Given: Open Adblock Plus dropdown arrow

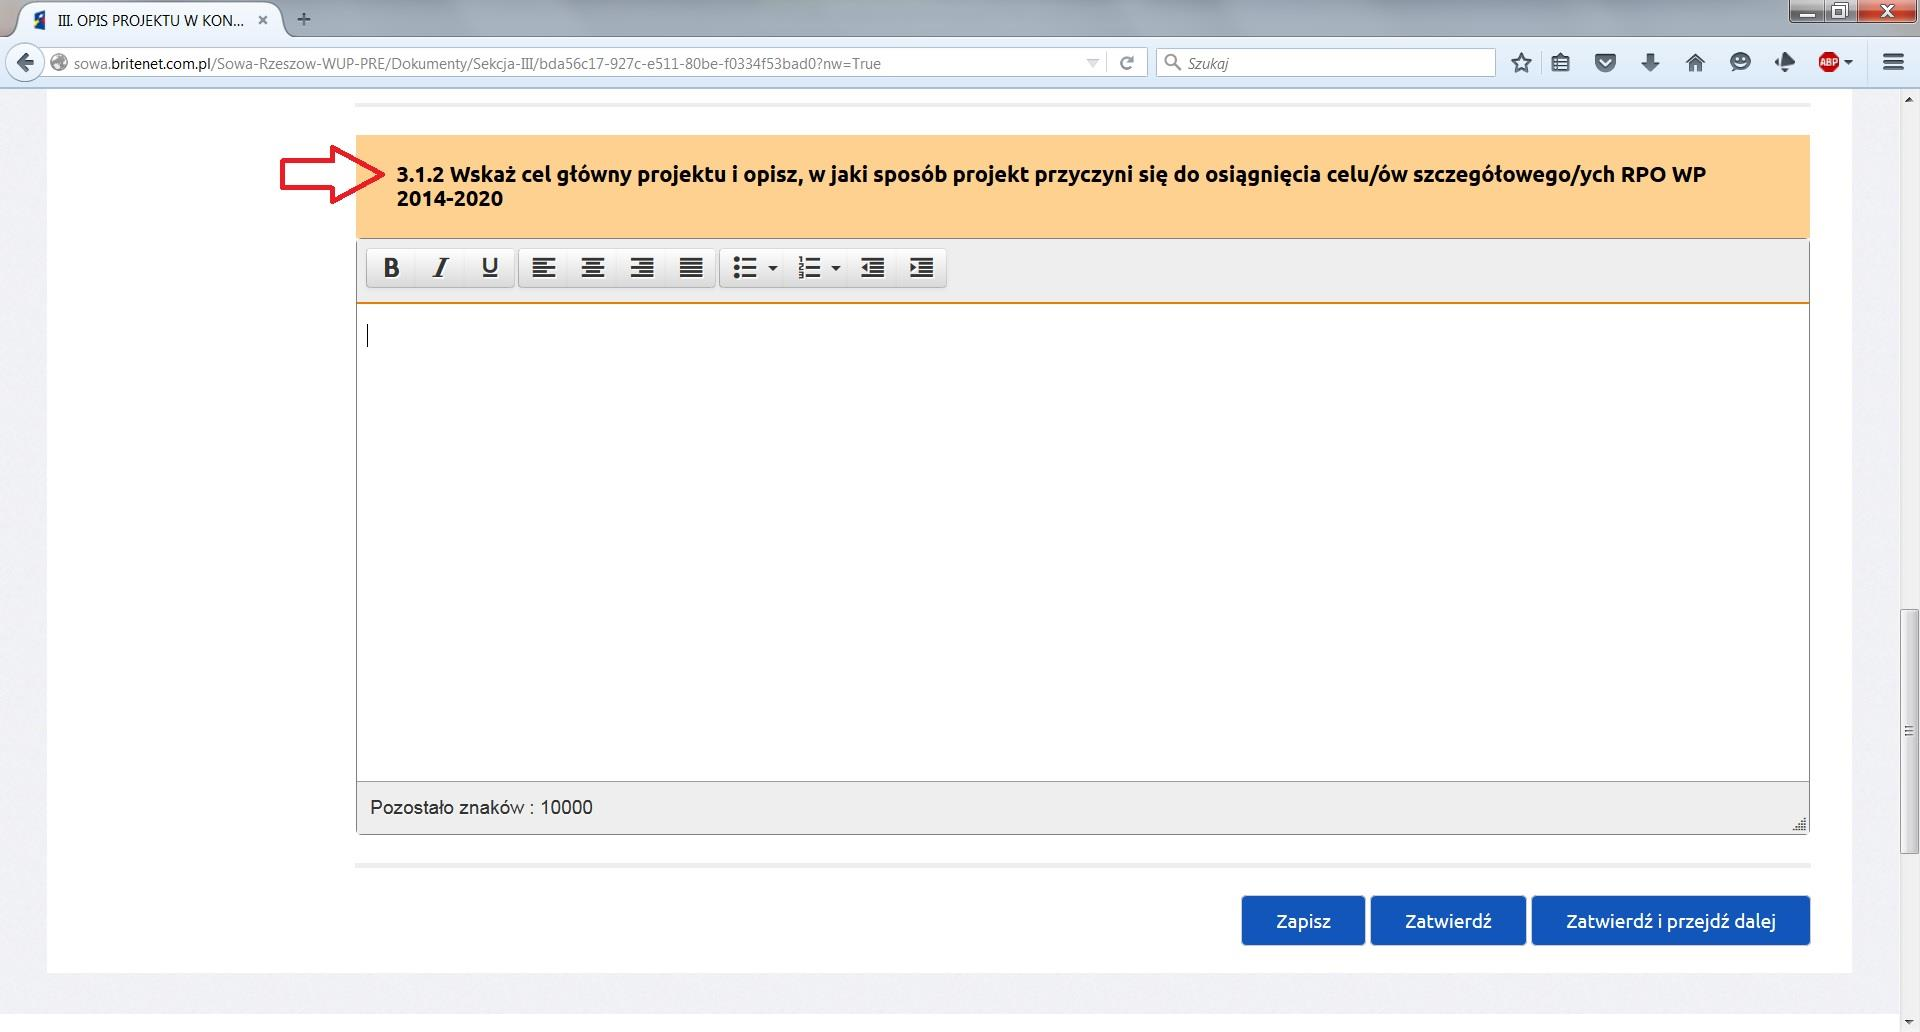Looking at the screenshot, I should click(1848, 63).
